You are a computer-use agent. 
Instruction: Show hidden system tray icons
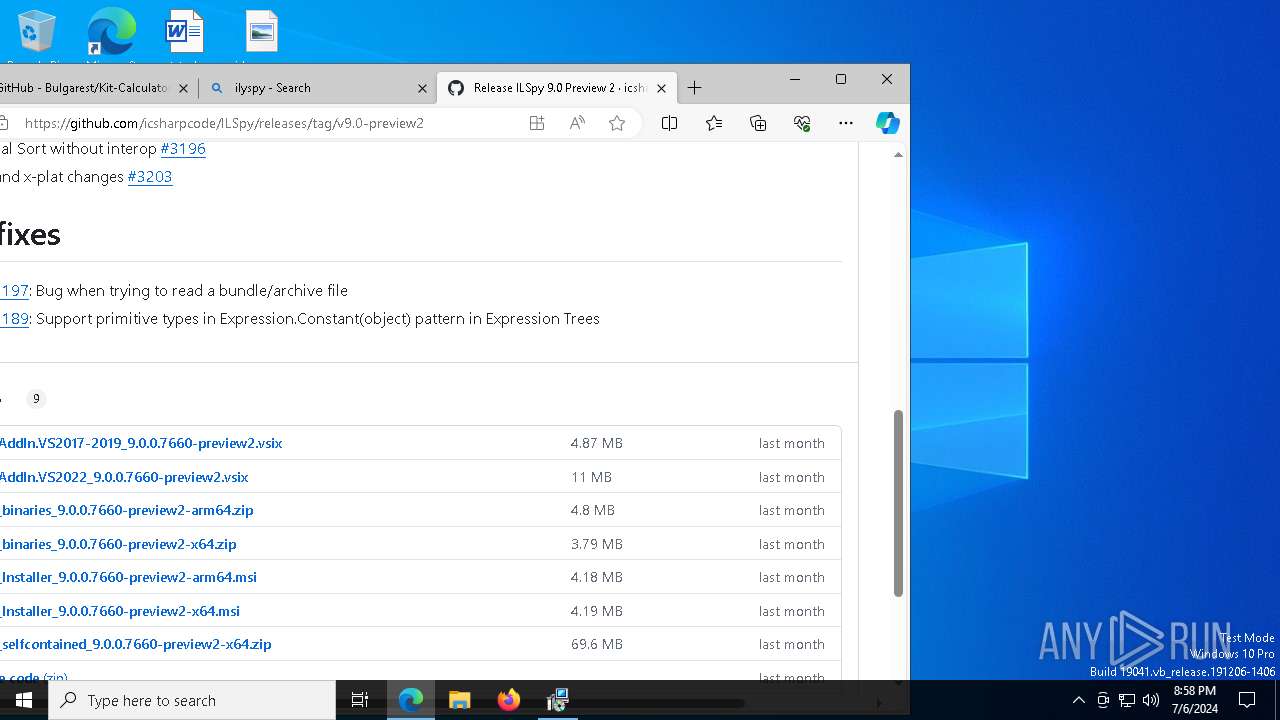[1078, 700]
